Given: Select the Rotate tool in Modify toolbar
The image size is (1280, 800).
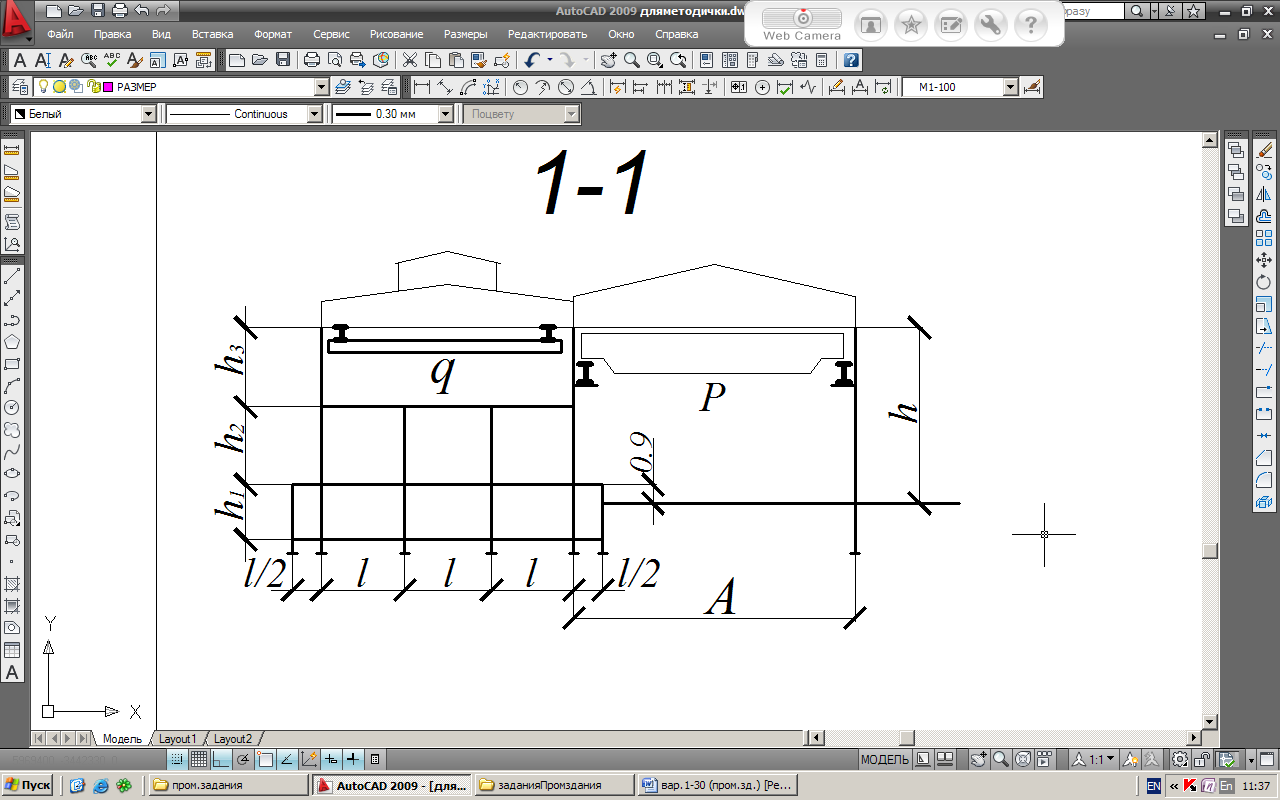Looking at the screenshot, I should coord(1263,282).
